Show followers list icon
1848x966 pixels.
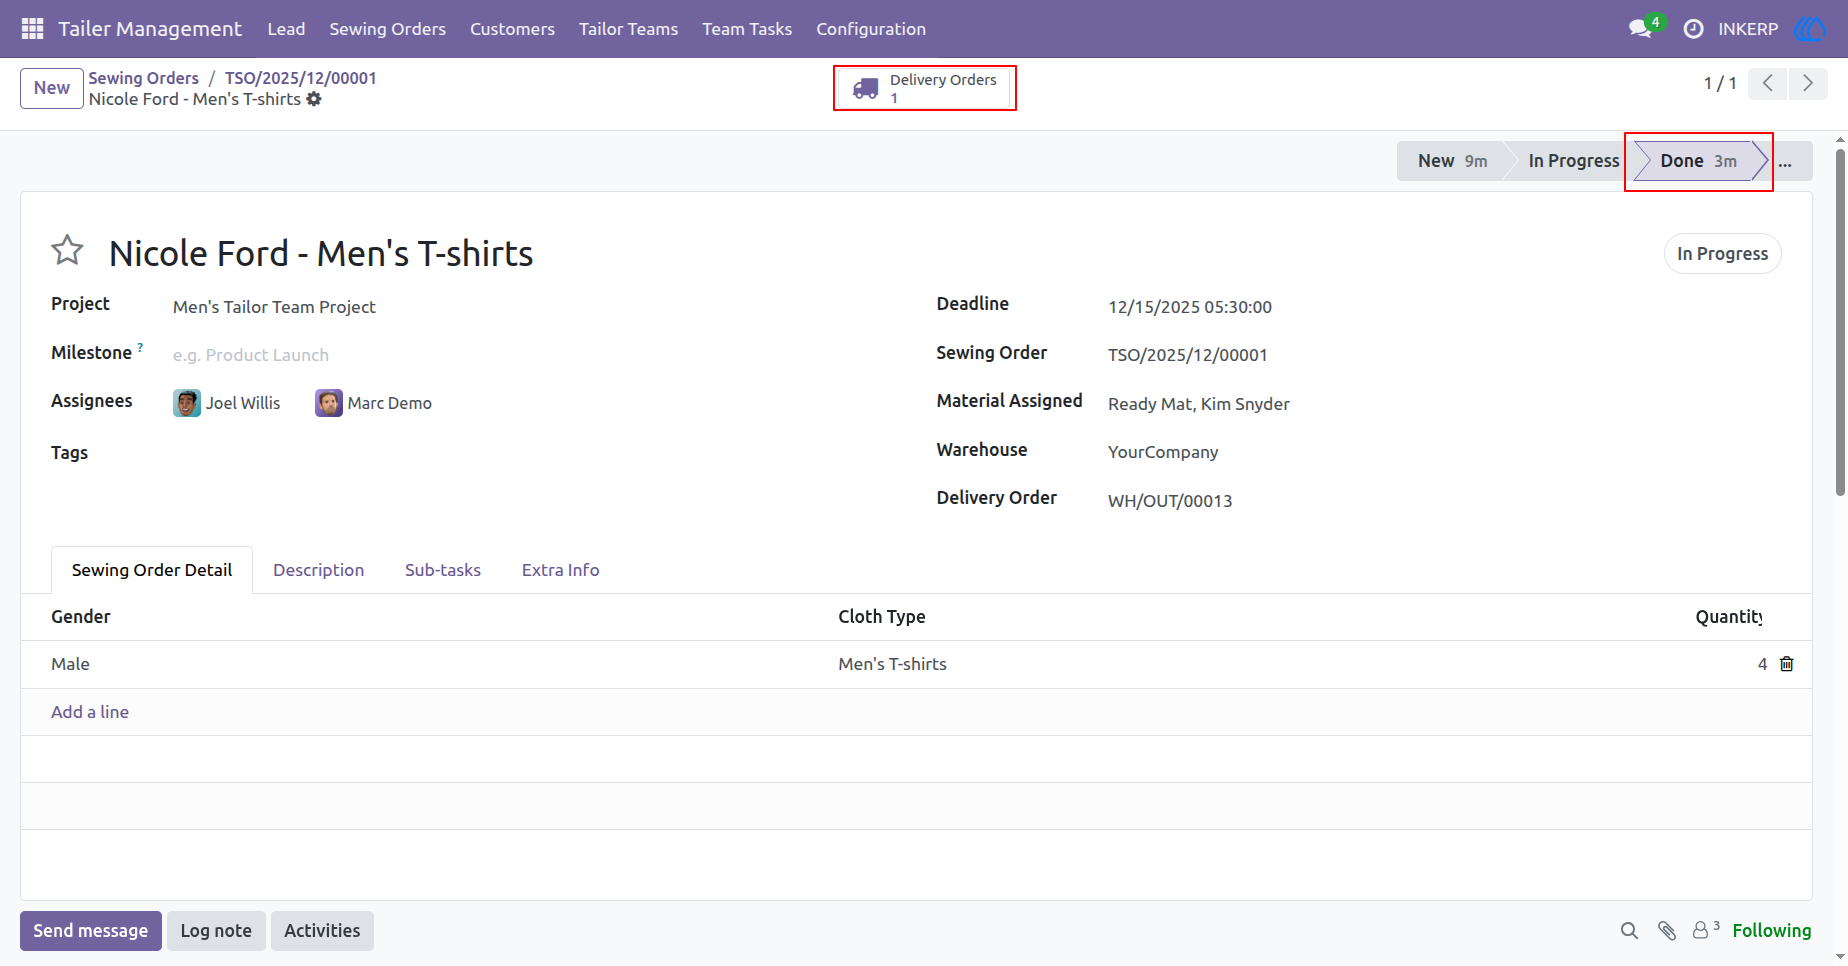tap(1705, 930)
